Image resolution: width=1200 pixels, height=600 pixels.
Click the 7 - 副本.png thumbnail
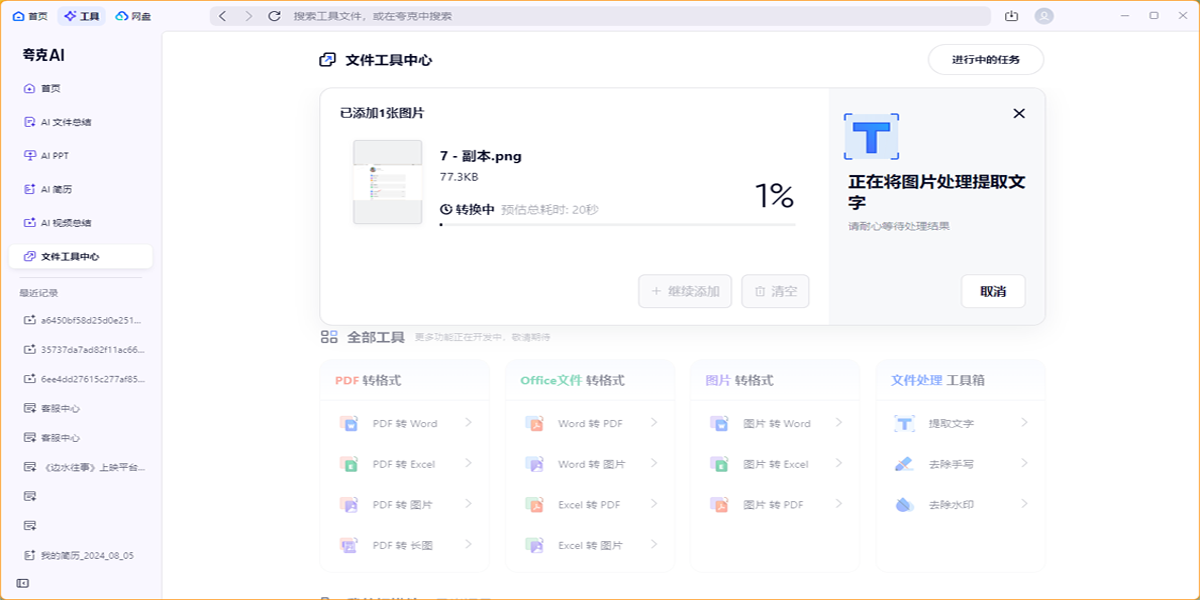387,182
